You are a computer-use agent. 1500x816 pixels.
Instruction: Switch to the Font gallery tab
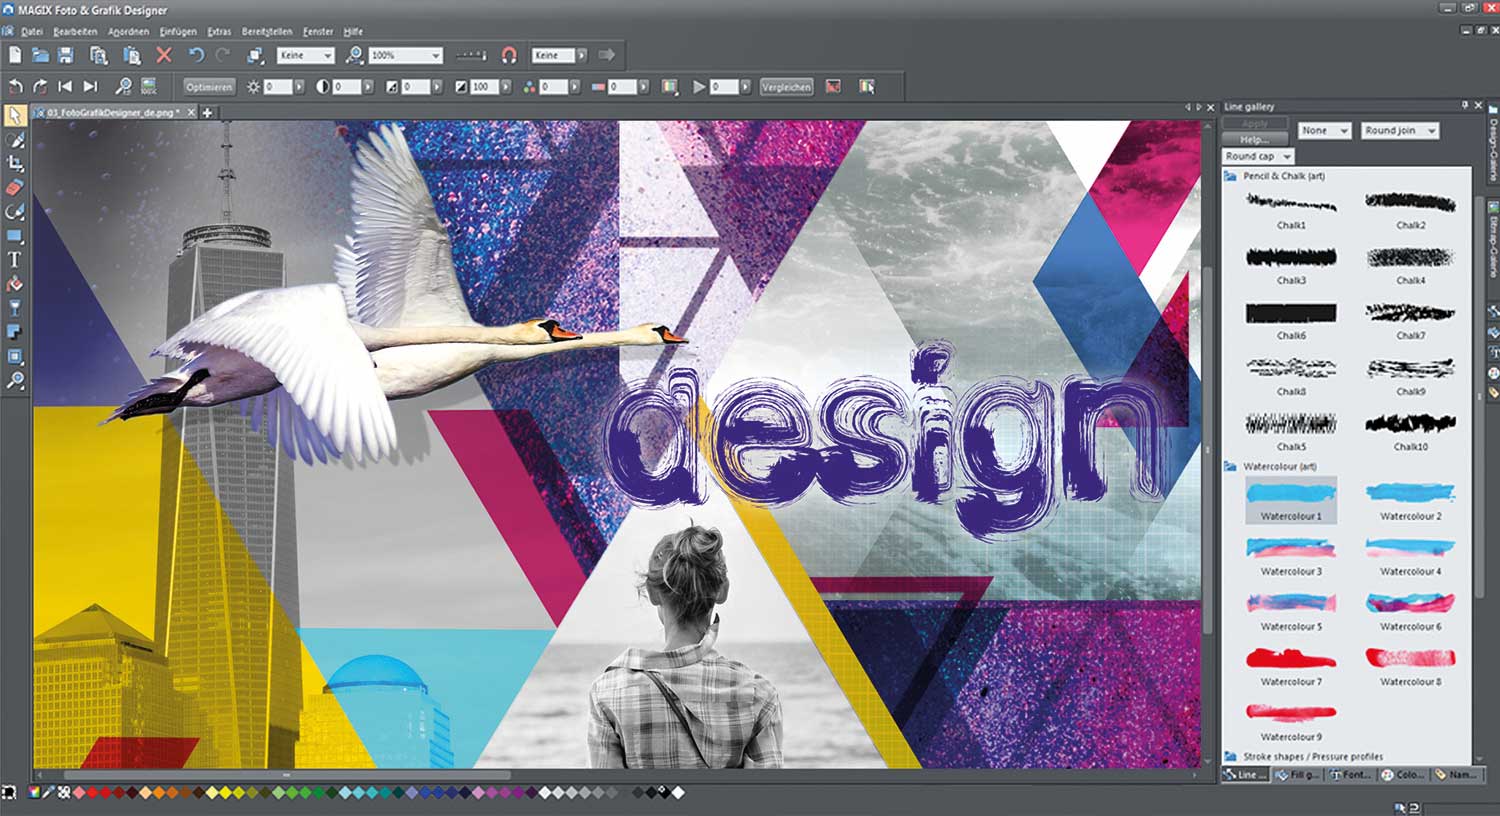[1350, 775]
